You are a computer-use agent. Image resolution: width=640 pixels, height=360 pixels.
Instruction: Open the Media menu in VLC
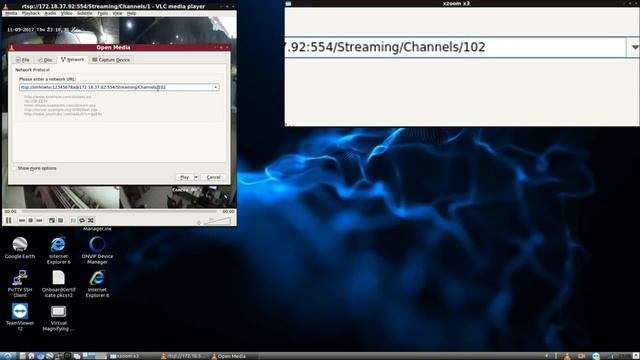(x=11, y=13)
